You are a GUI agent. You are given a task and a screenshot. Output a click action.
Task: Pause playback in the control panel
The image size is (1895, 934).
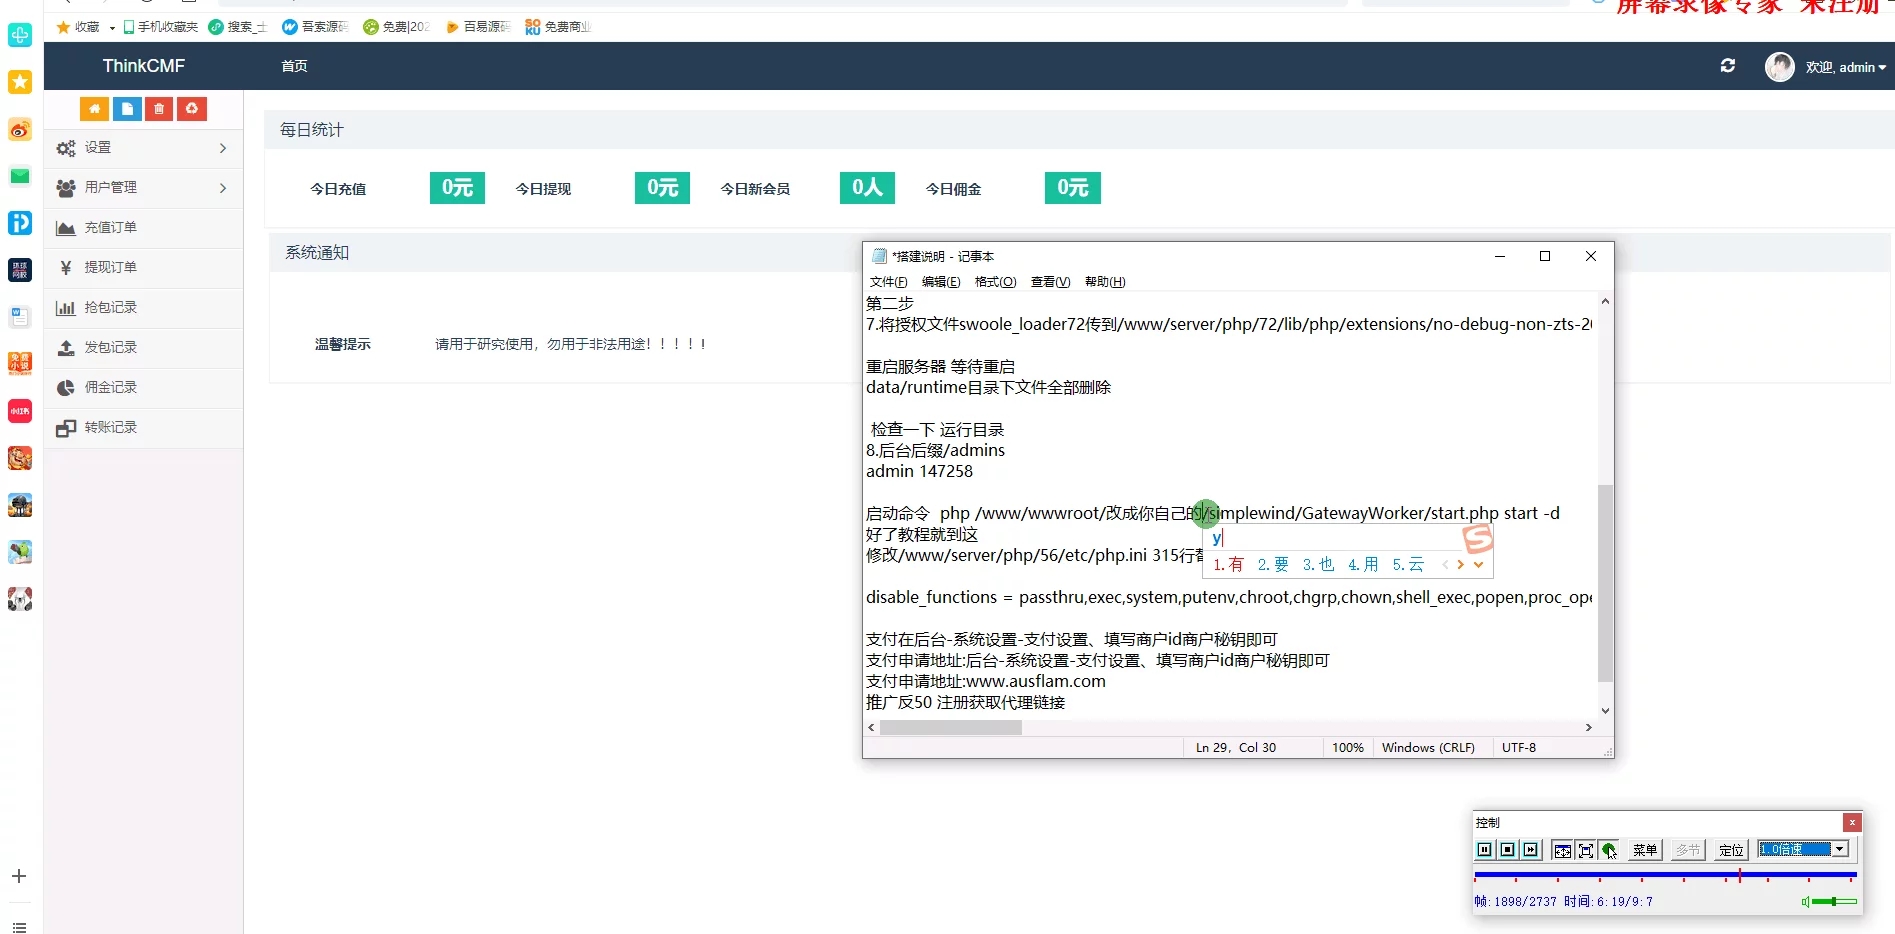point(1485,850)
